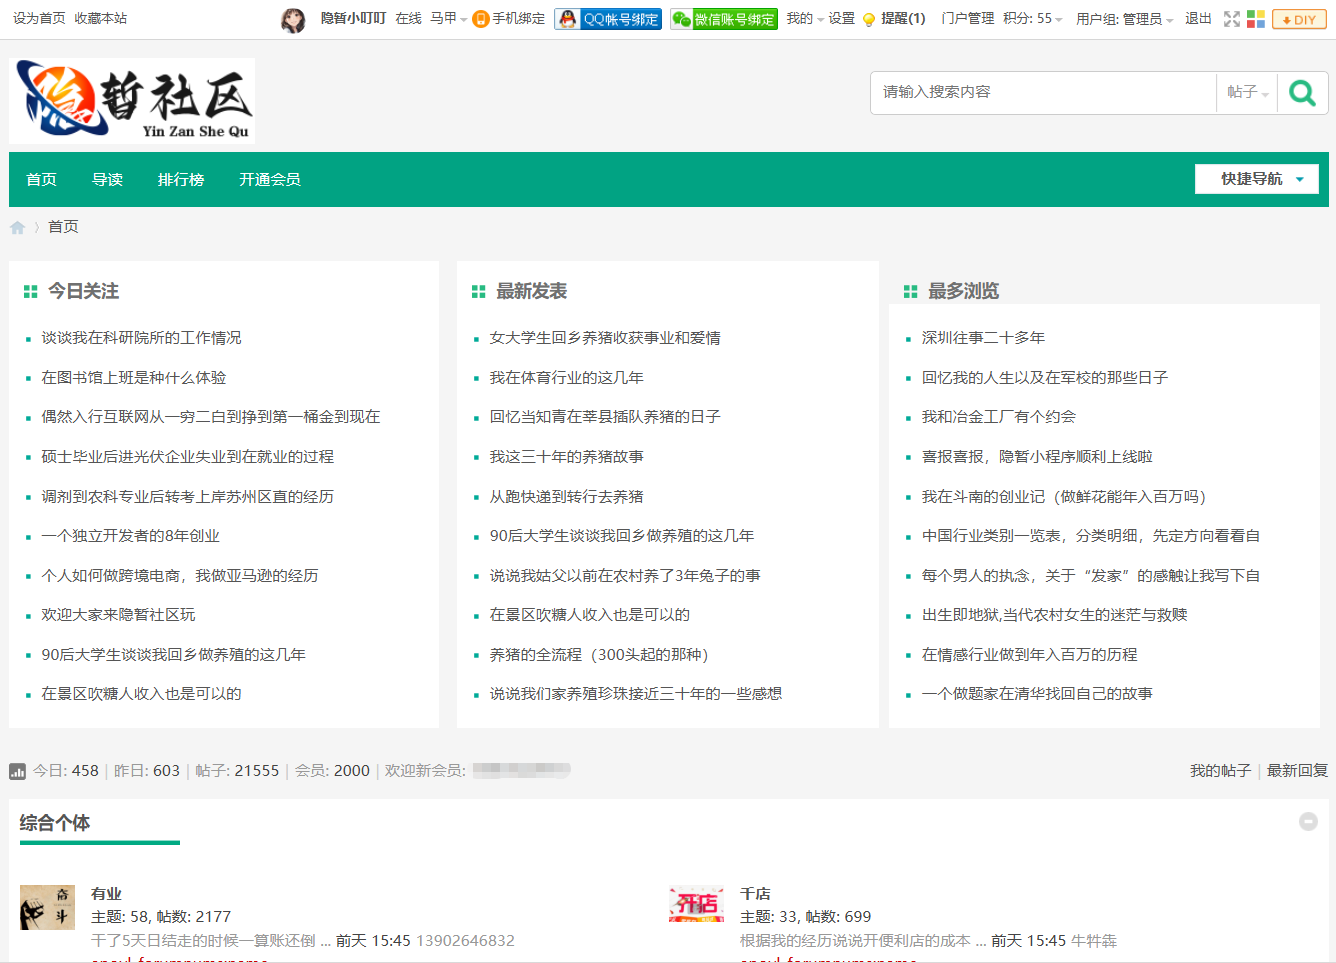Click poster name 13902646832

(x=465, y=941)
